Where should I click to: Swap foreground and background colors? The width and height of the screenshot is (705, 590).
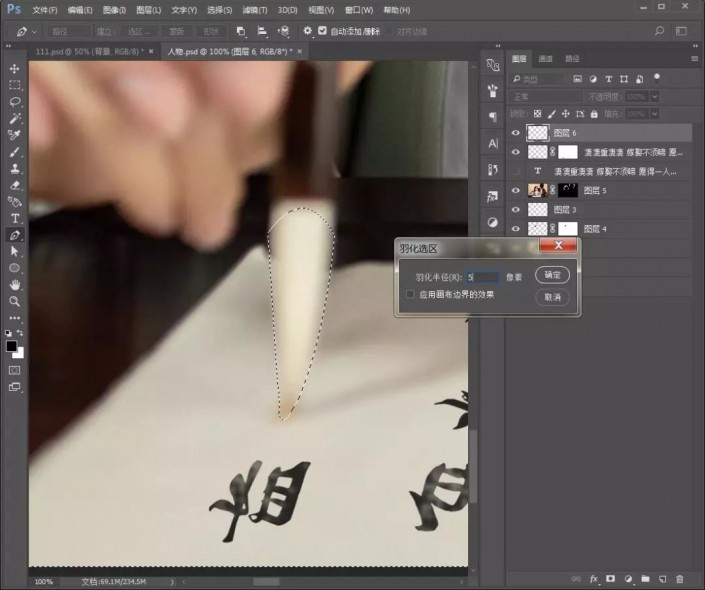coord(20,332)
